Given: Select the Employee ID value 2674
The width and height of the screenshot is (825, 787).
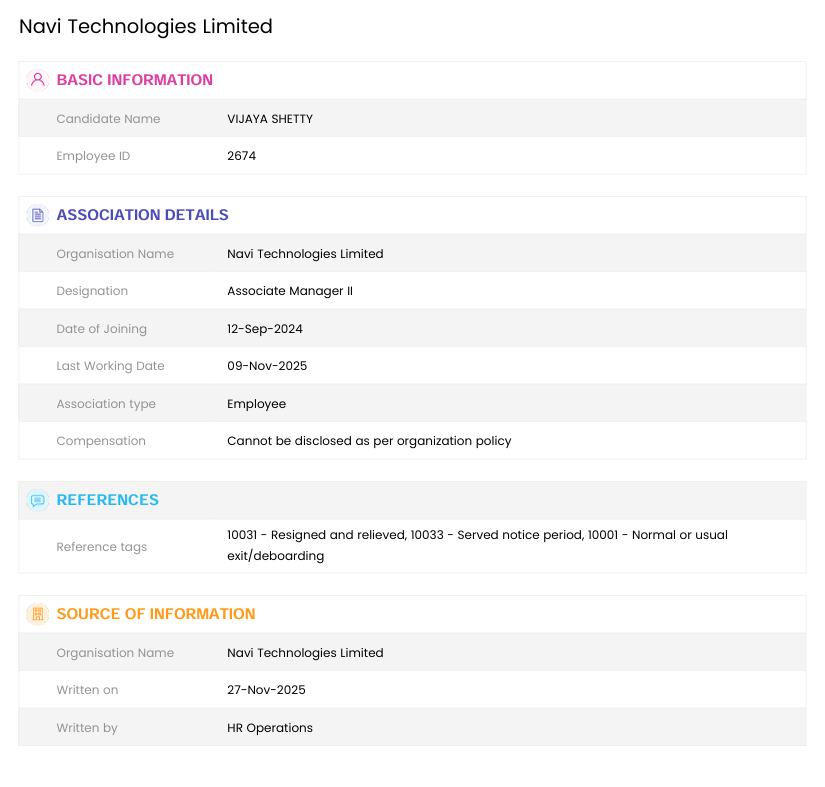Looking at the screenshot, I should [241, 156].
